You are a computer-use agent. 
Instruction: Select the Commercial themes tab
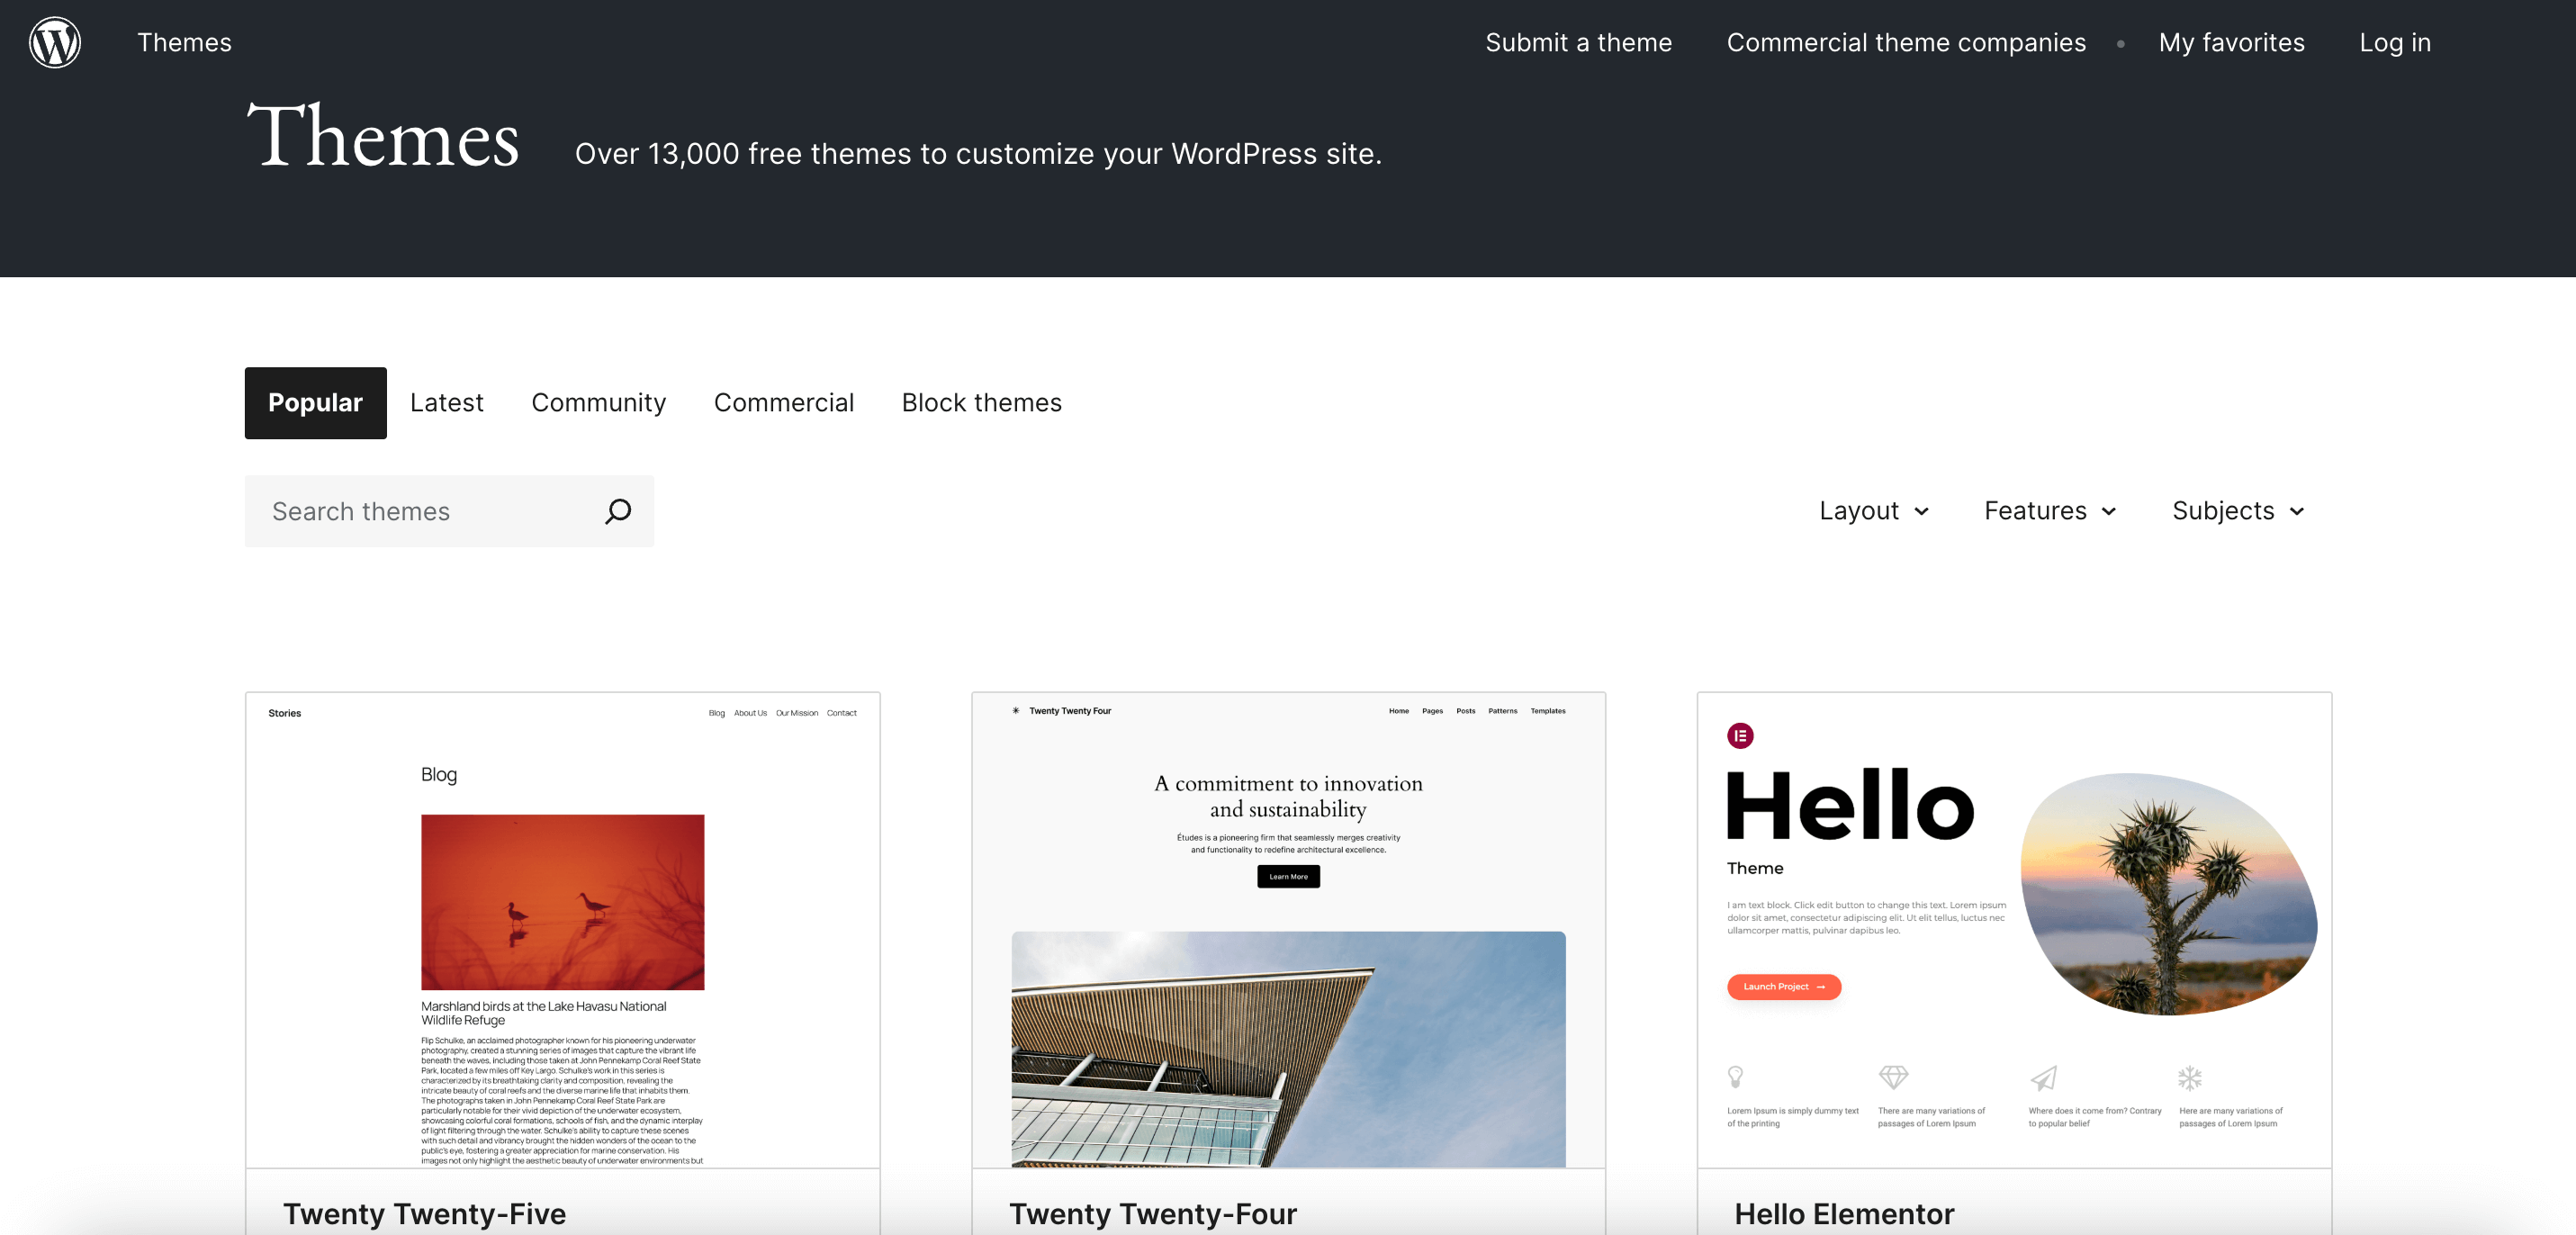pos(784,402)
